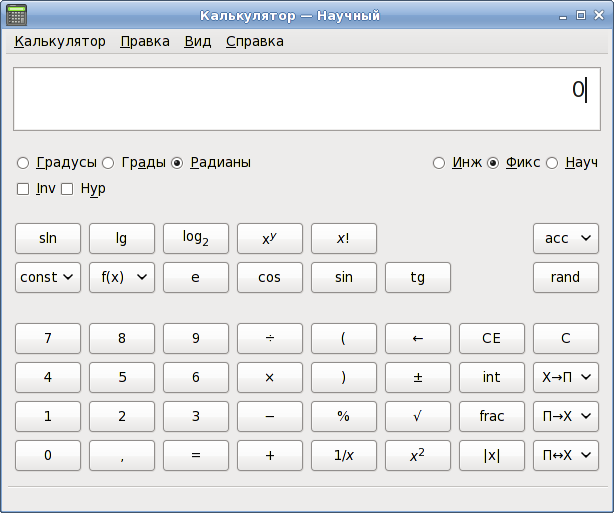Click digit 7 button
The width and height of the screenshot is (614, 513).
coord(48,338)
